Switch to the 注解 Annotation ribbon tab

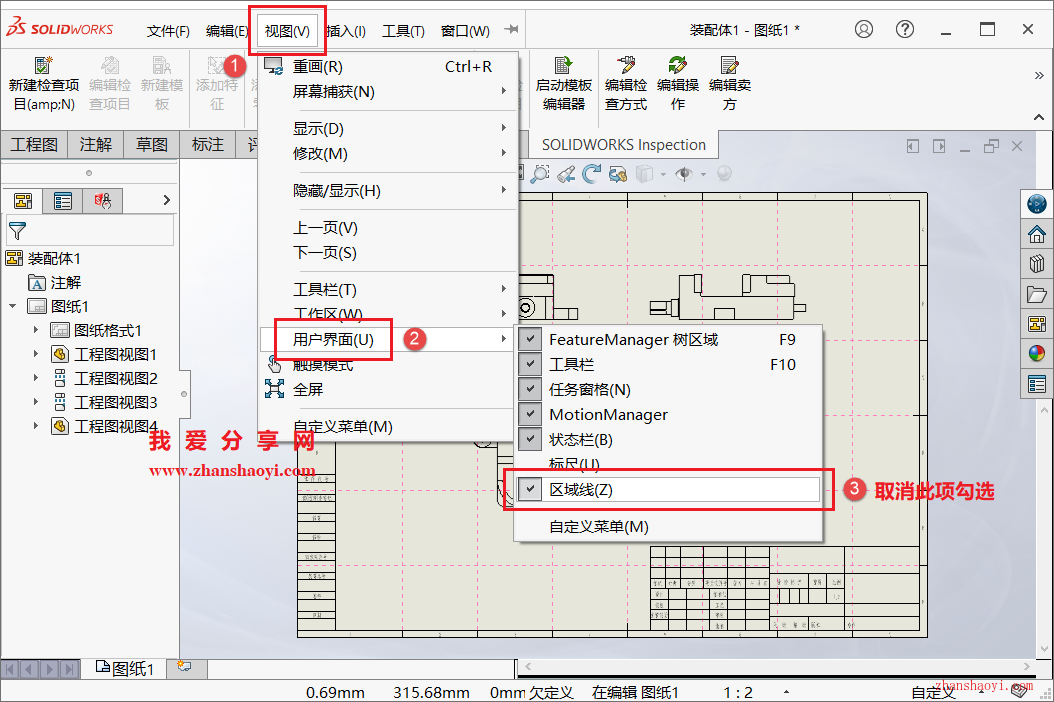[x=95, y=145]
